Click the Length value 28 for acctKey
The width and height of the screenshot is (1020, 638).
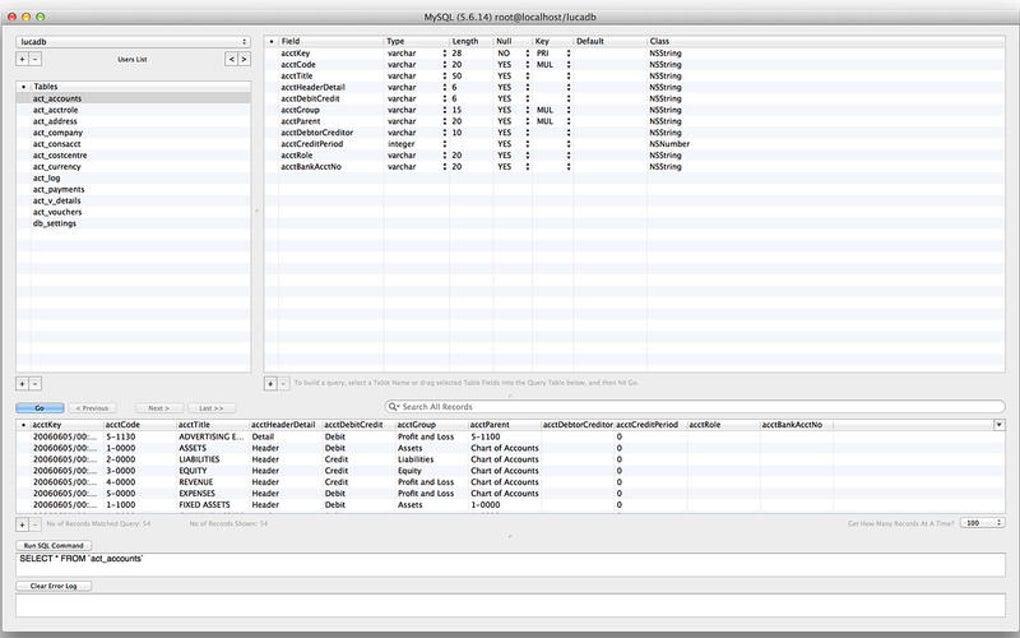[x=457, y=53]
